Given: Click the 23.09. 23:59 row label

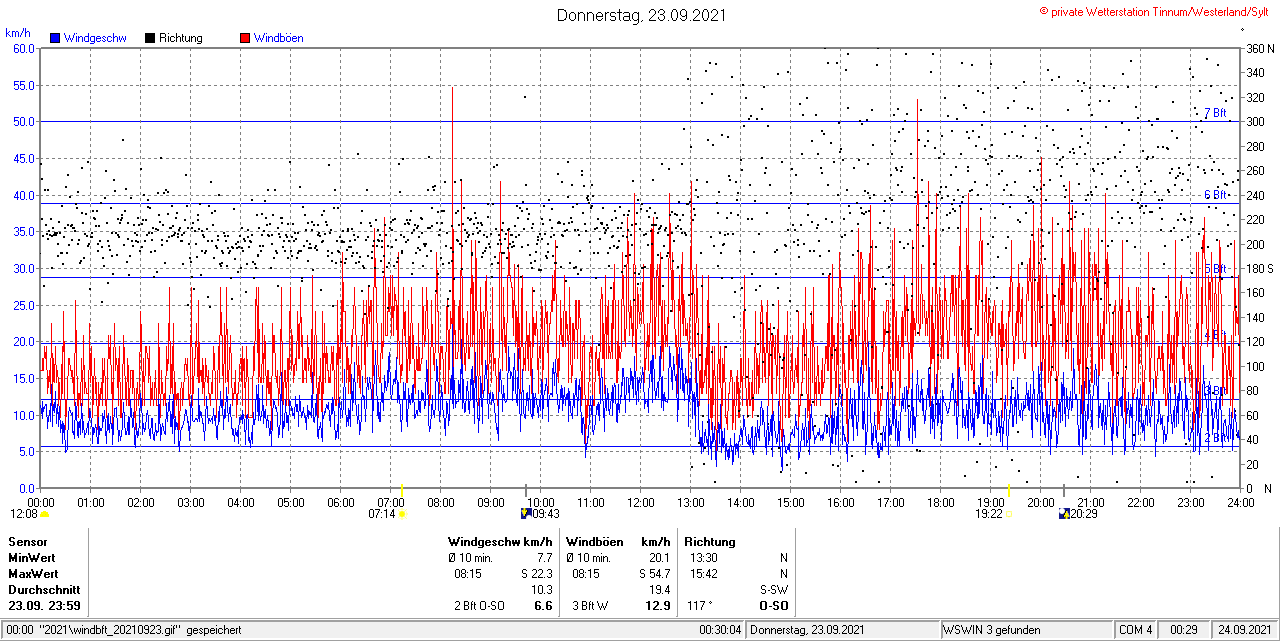Looking at the screenshot, I should tap(45, 606).
